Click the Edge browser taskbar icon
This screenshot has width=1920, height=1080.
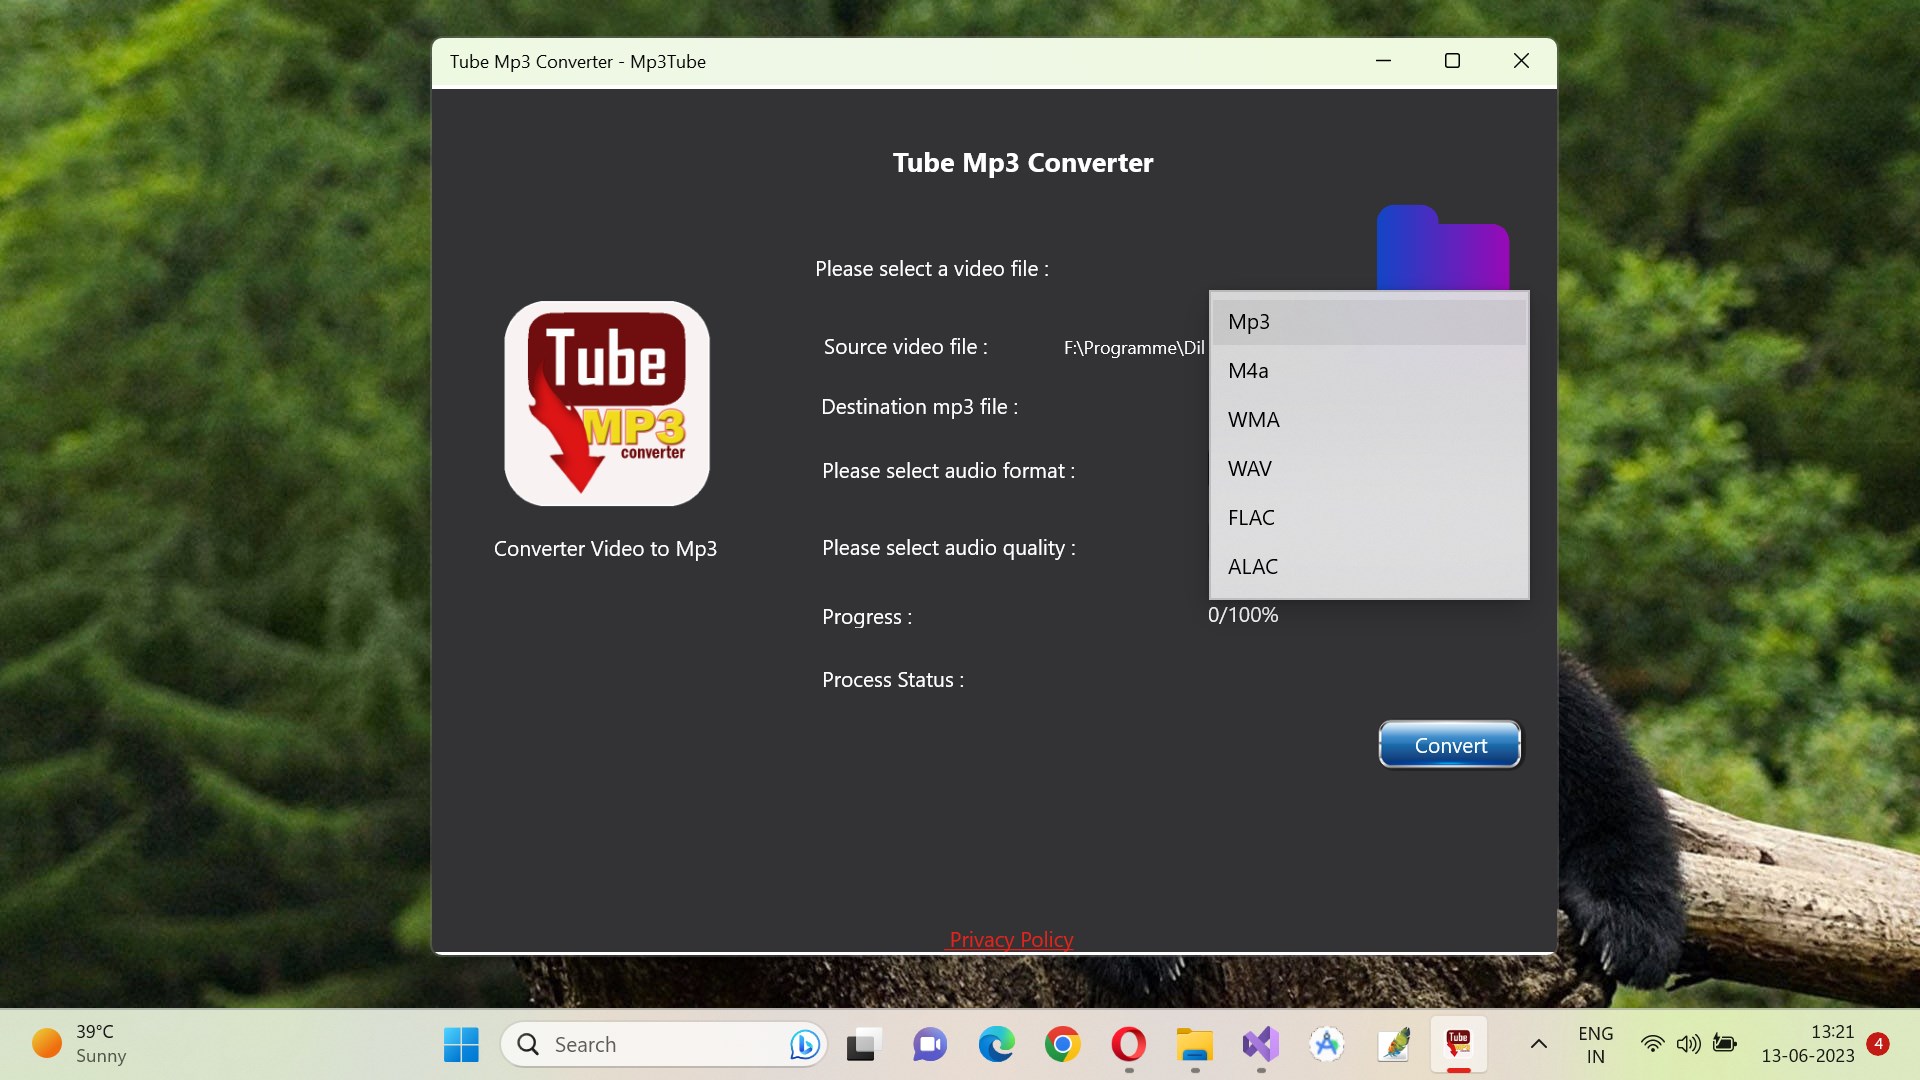(997, 1044)
